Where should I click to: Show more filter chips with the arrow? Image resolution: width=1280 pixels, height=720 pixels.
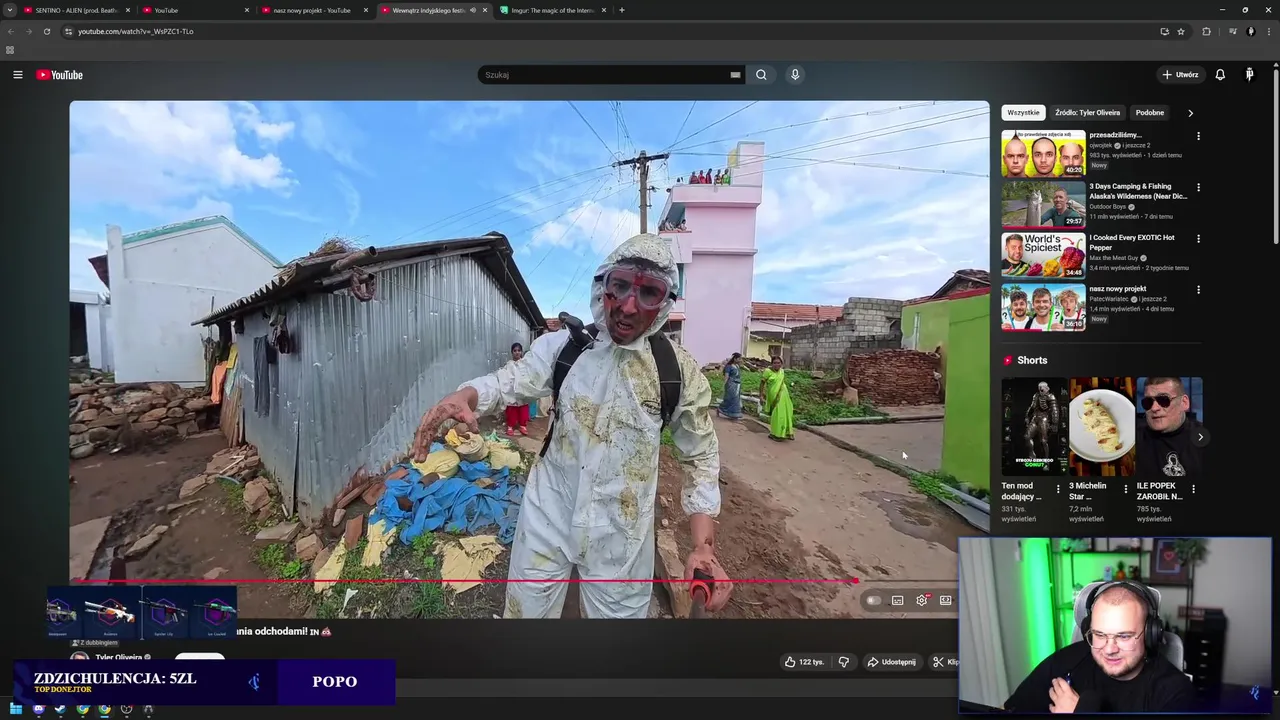(1190, 113)
